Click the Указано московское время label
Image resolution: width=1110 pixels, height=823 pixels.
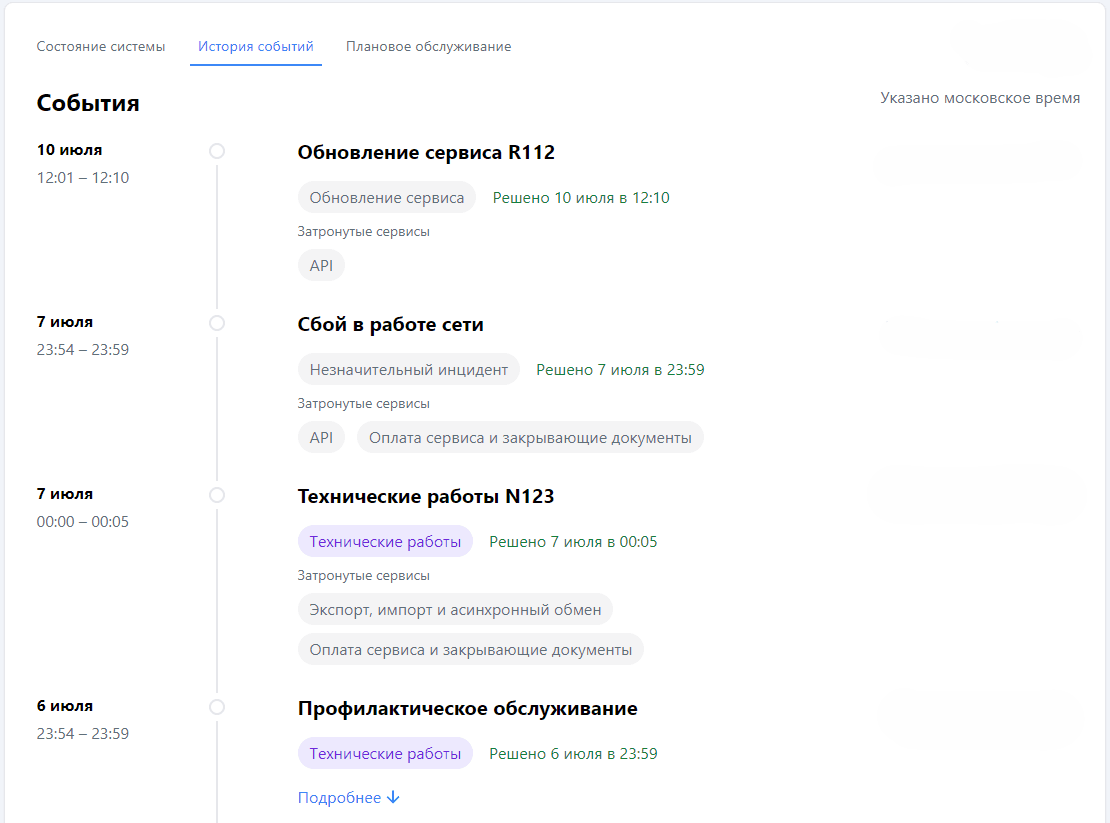tap(980, 97)
